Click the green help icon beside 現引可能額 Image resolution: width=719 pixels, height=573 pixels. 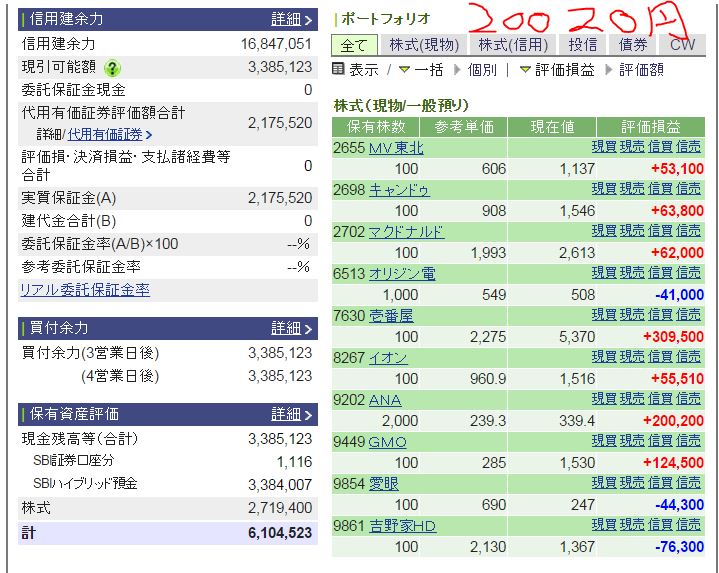click(112, 68)
